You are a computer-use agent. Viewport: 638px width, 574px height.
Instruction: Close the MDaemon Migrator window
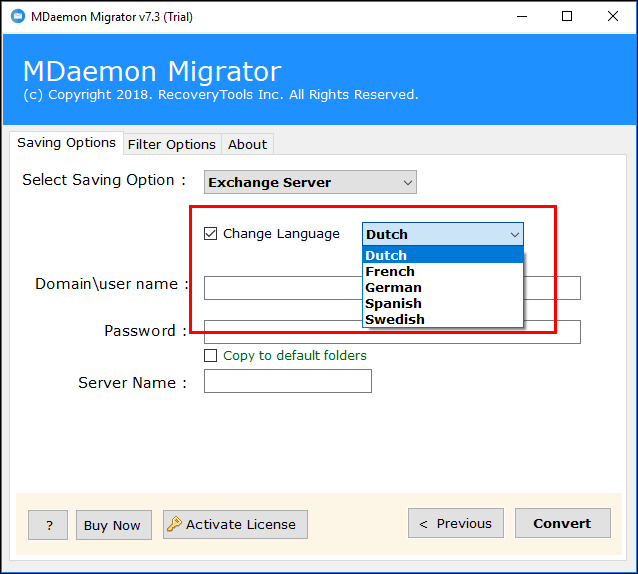pyautogui.click(x=612, y=16)
